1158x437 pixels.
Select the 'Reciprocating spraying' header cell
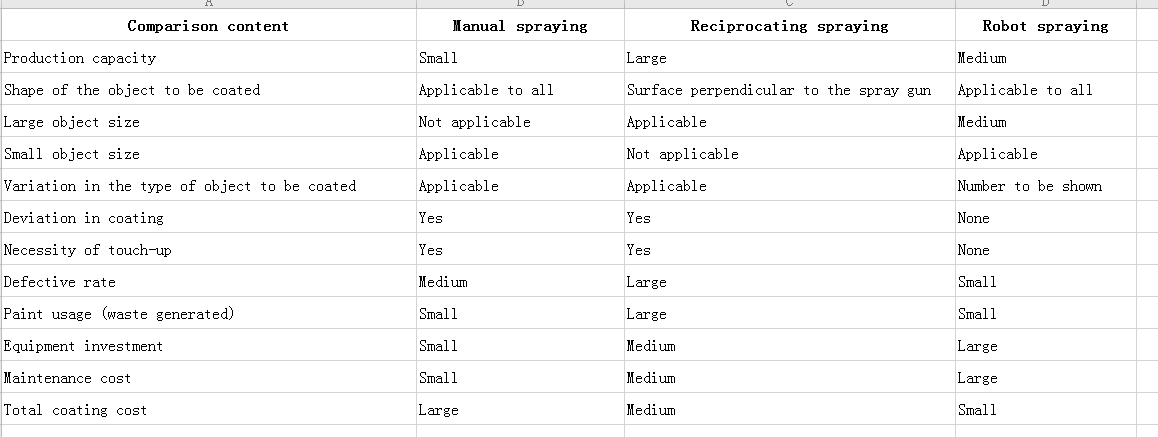coord(789,25)
